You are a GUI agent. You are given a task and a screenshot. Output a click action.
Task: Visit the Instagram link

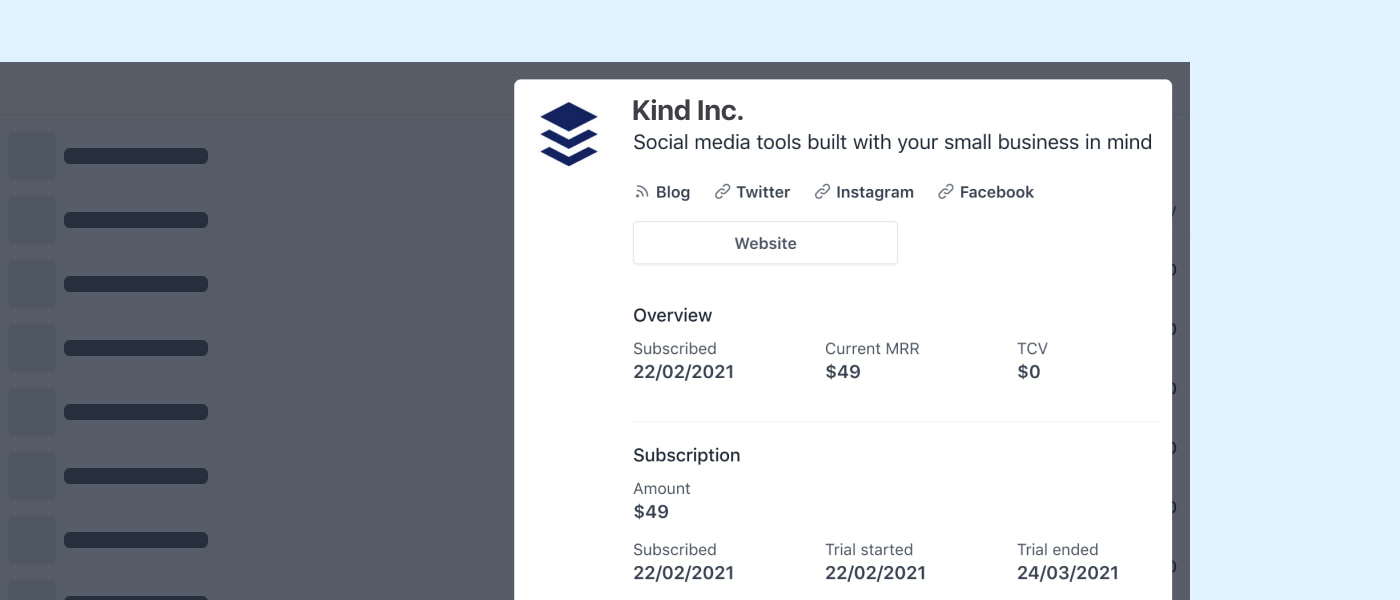(x=874, y=192)
